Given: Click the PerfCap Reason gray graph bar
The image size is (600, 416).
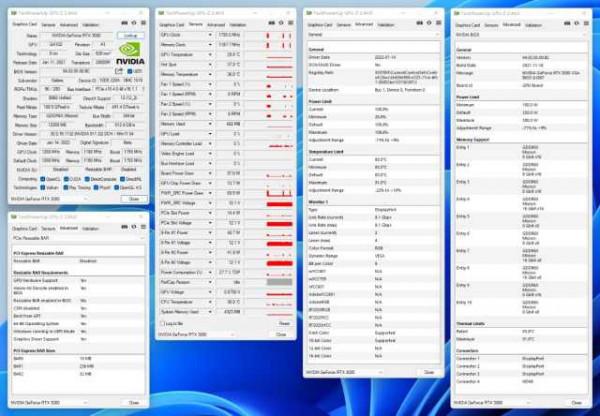Looking at the screenshot, I should (279, 282).
